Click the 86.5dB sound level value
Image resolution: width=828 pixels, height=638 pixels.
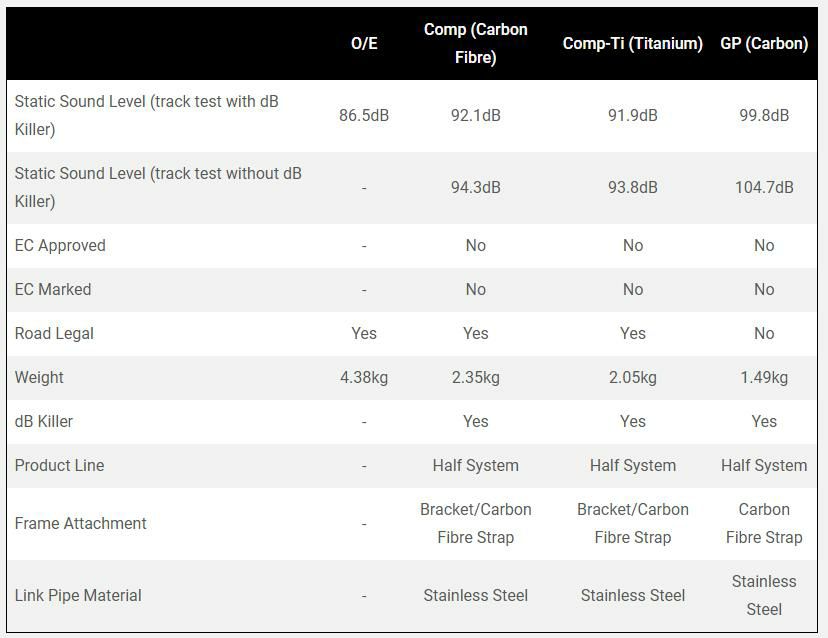coord(364,116)
